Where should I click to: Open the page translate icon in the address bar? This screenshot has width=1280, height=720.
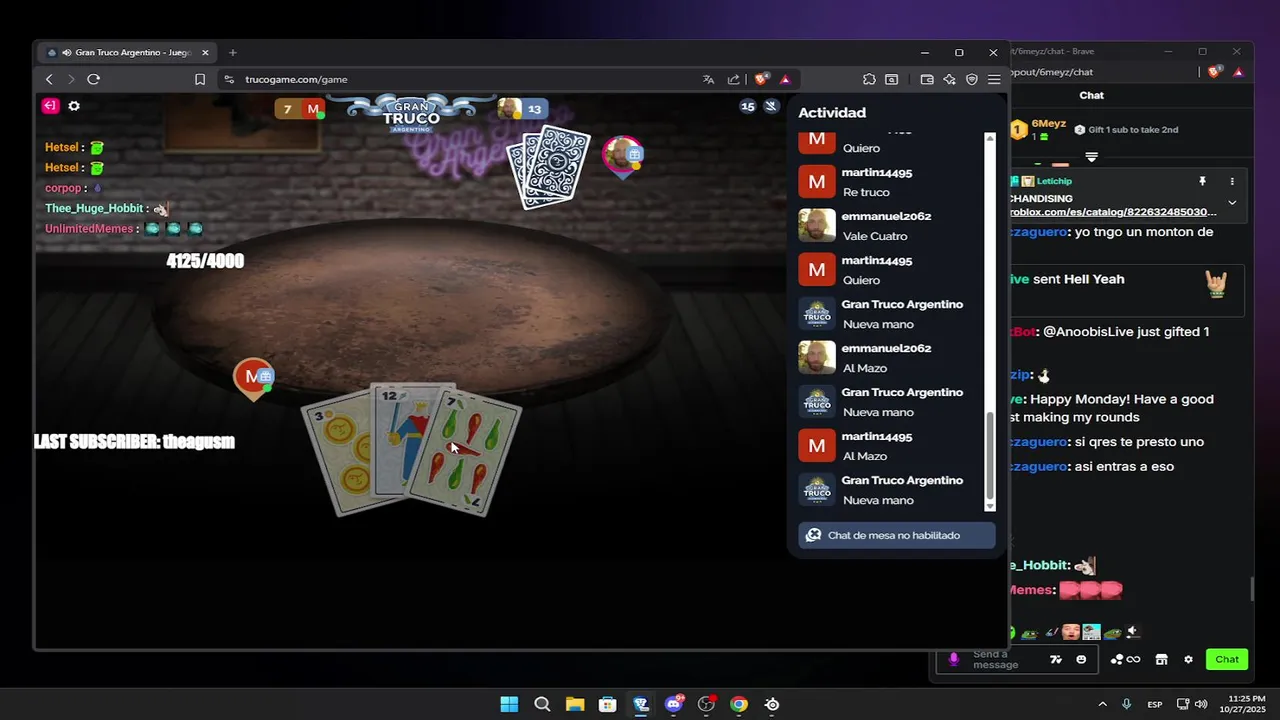[x=708, y=79]
